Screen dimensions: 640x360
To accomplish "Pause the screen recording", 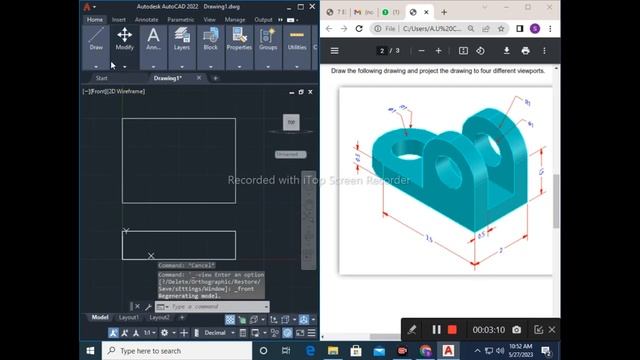I will [436, 329].
